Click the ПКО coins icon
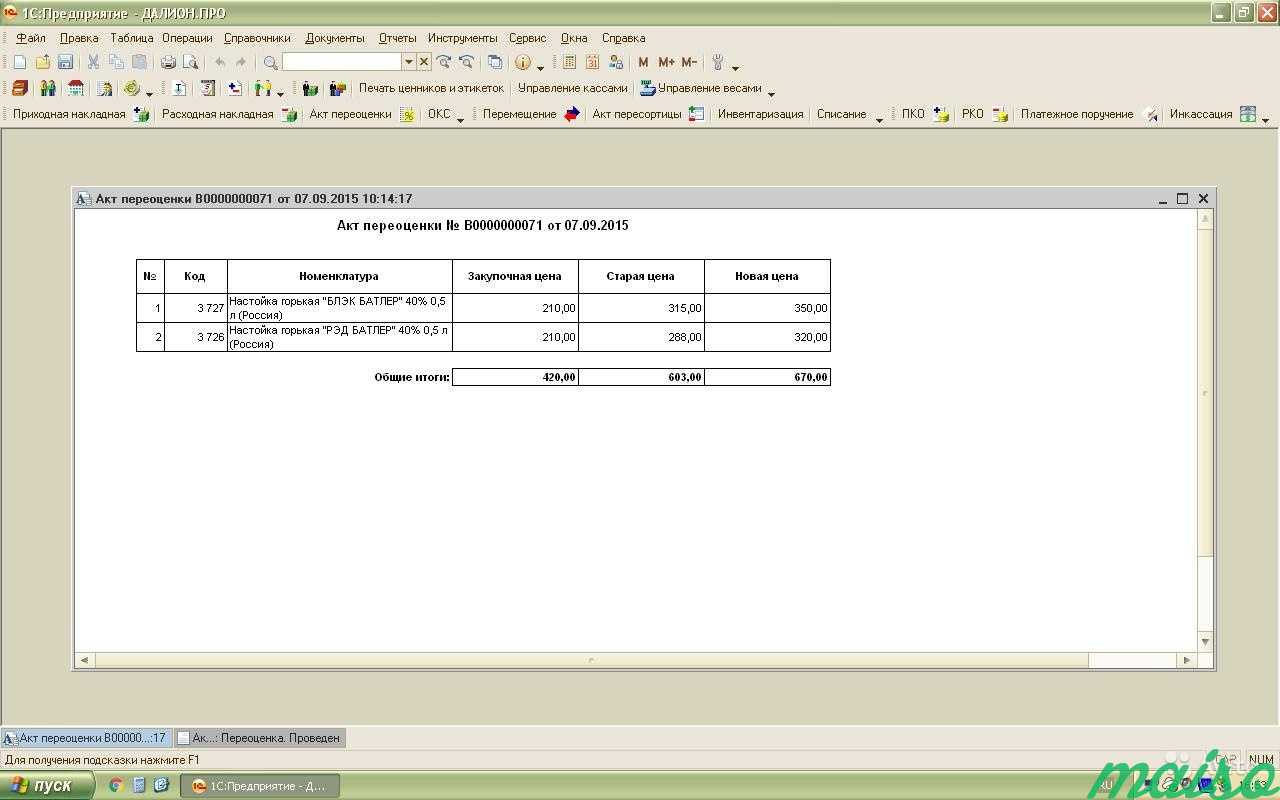 pyautogui.click(x=940, y=114)
